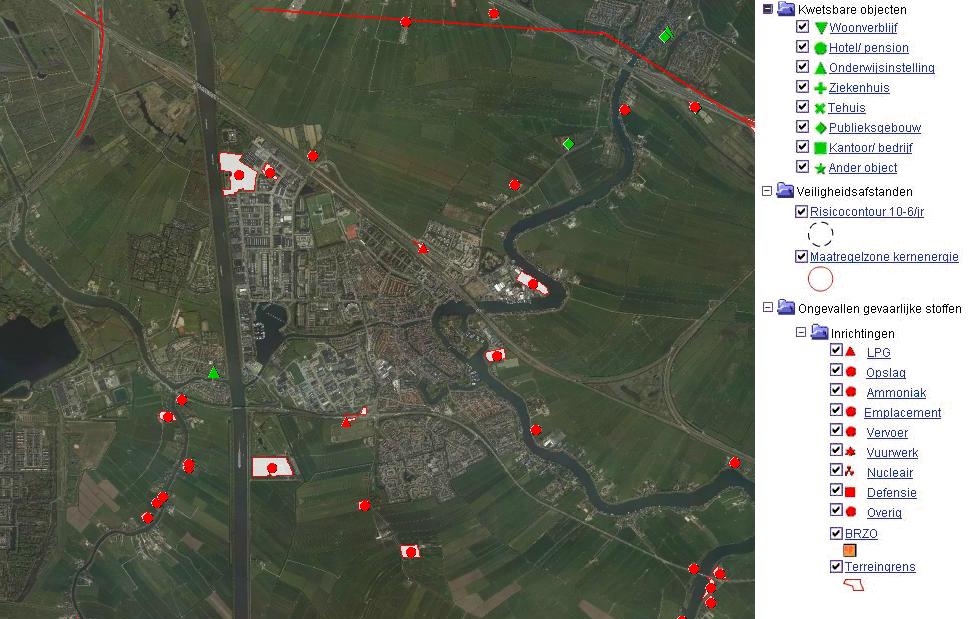Image resolution: width=975 pixels, height=619 pixels.
Task: Click the red square Defensie symbol
Action: [850, 491]
